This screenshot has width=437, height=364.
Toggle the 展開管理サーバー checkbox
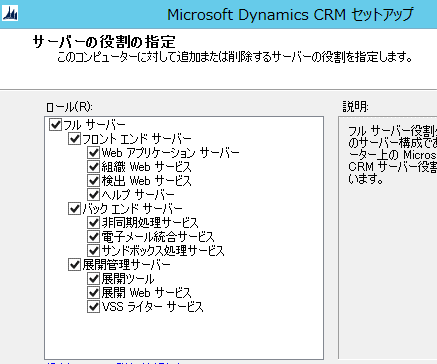(x=74, y=265)
